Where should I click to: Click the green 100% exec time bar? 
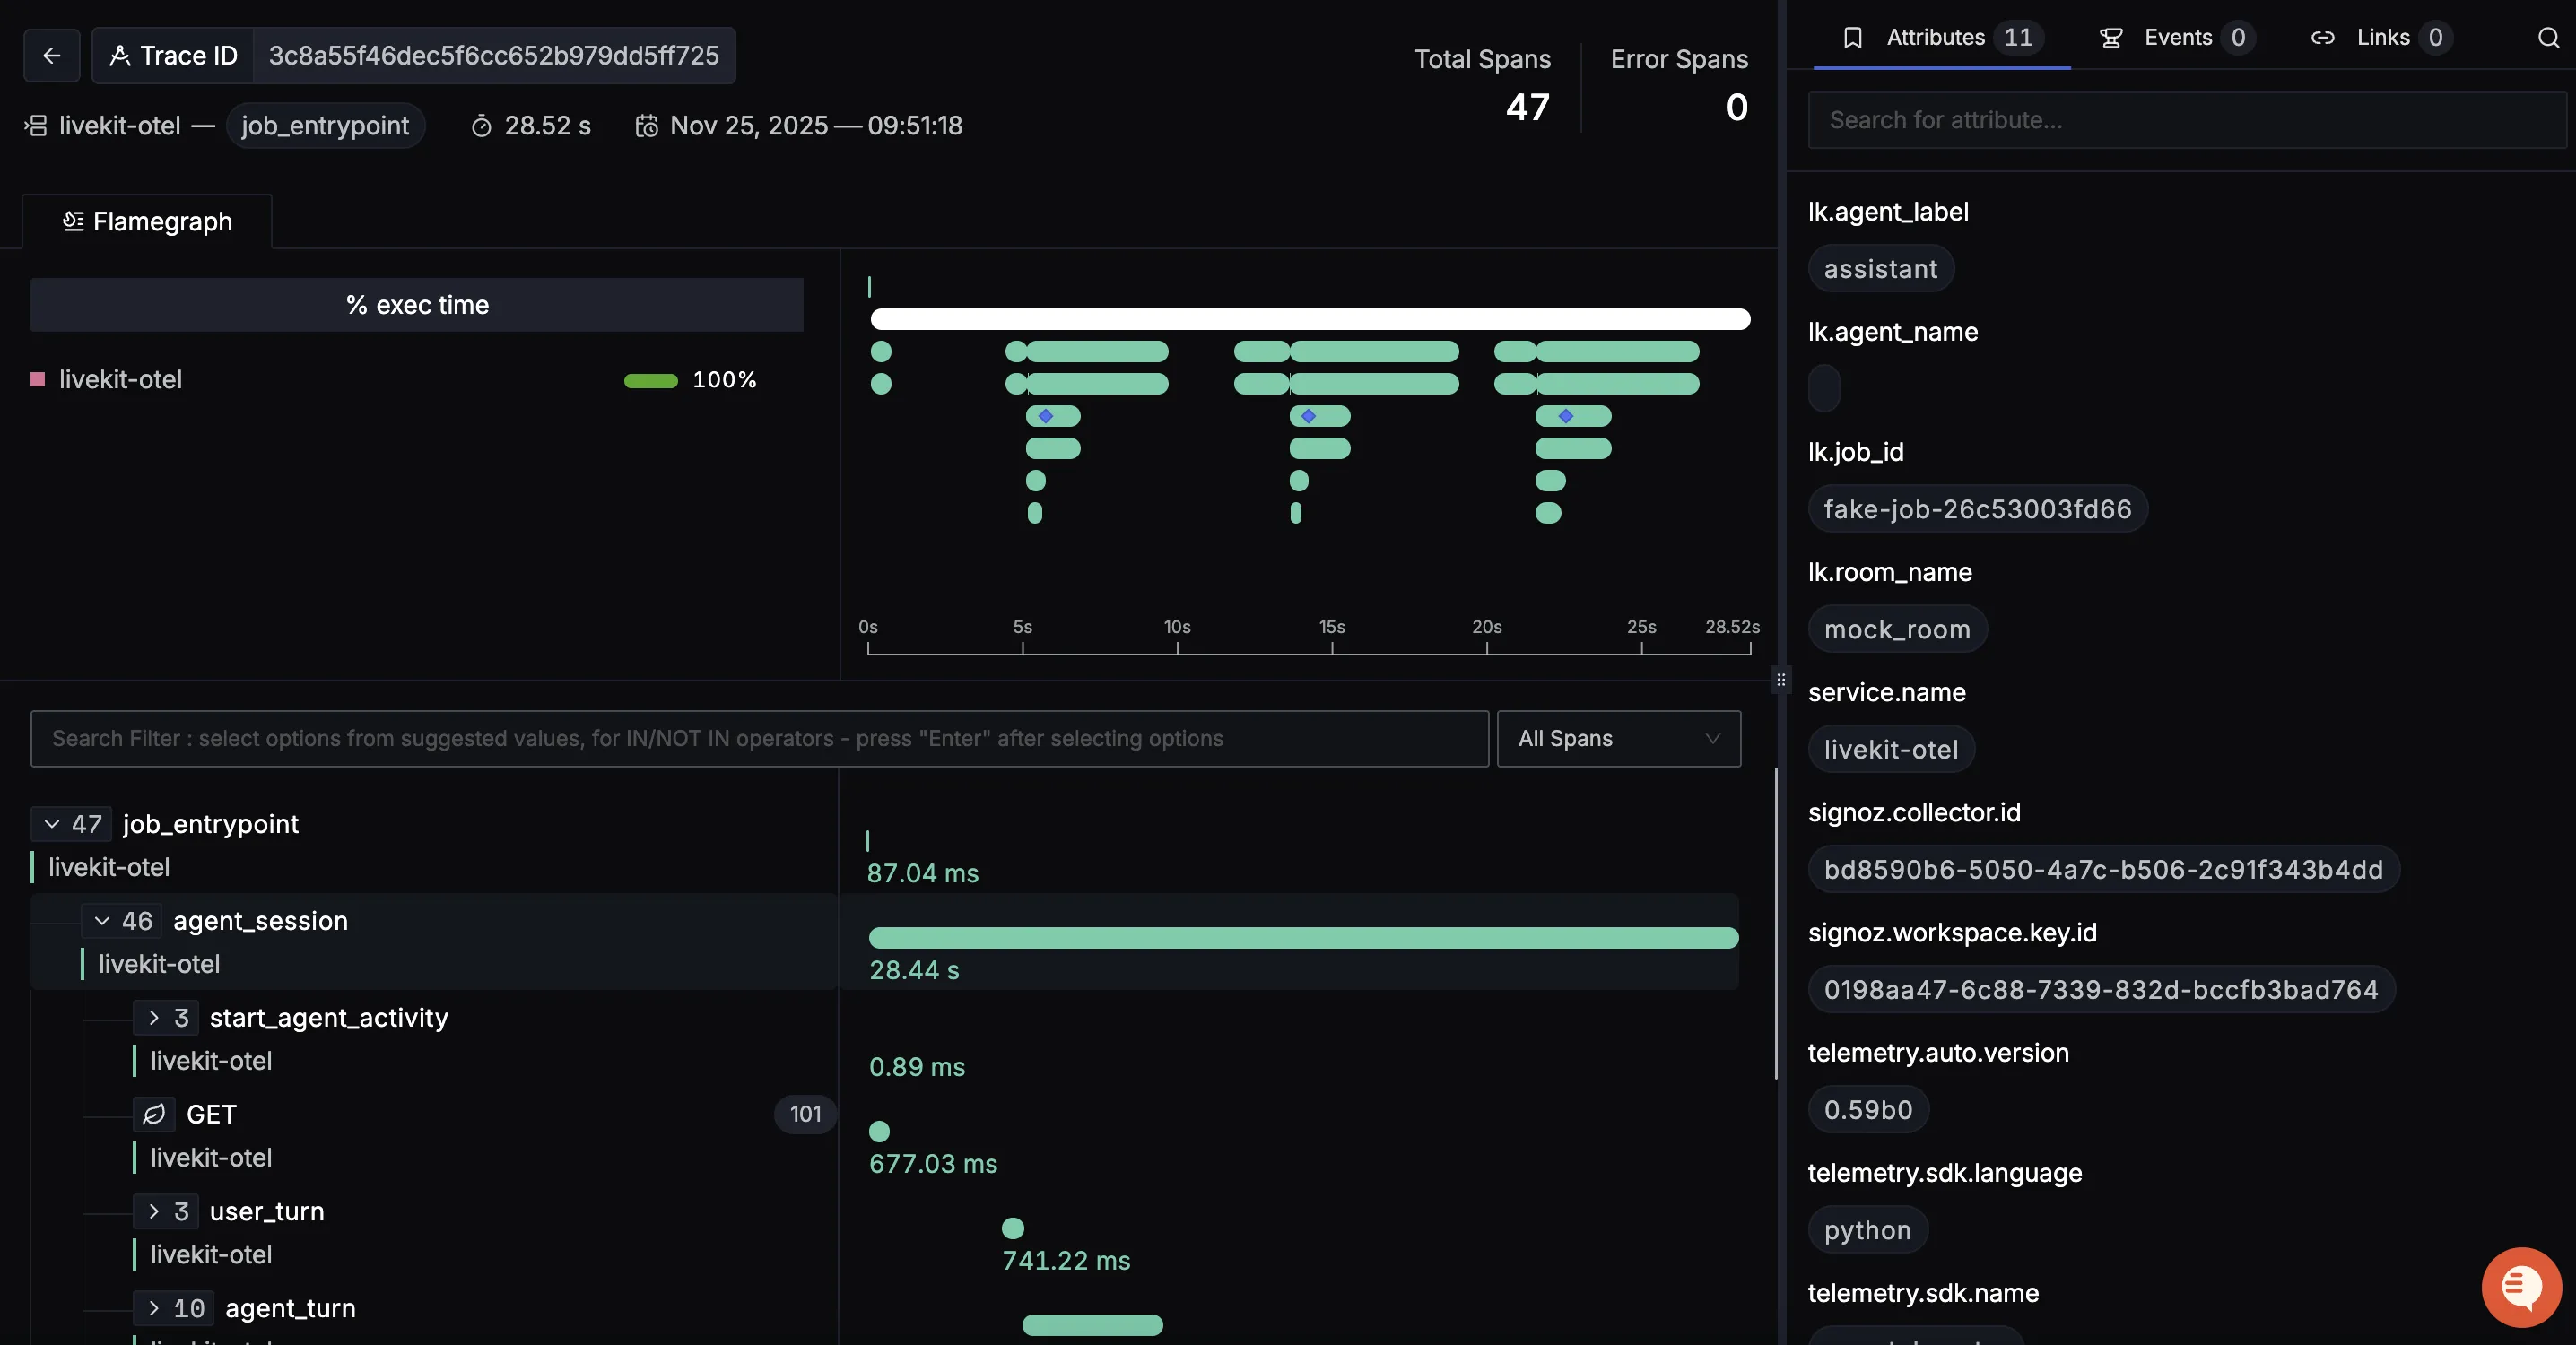tap(649, 381)
